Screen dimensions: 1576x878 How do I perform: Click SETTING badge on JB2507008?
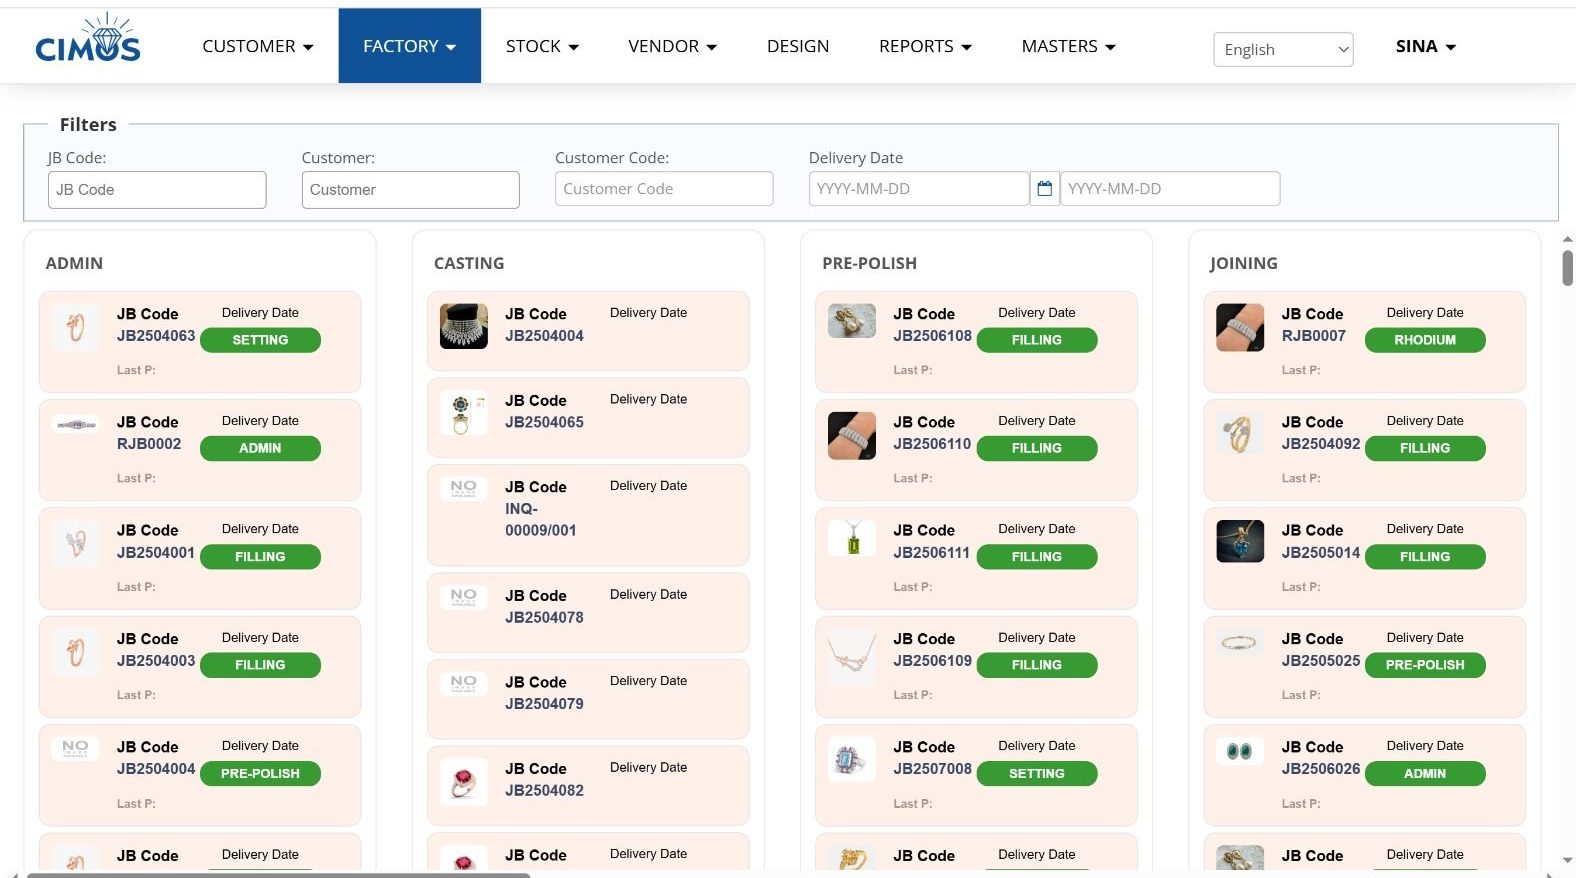(1037, 774)
